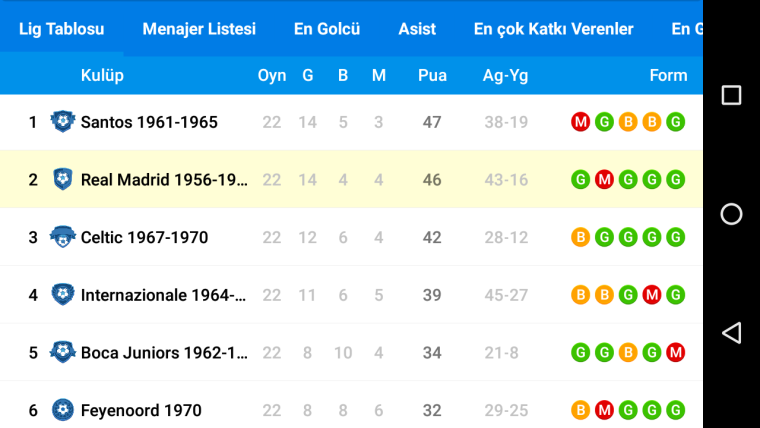Tap the Real Madrid club crest icon
The height and width of the screenshot is (428, 760).
(x=63, y=179)
